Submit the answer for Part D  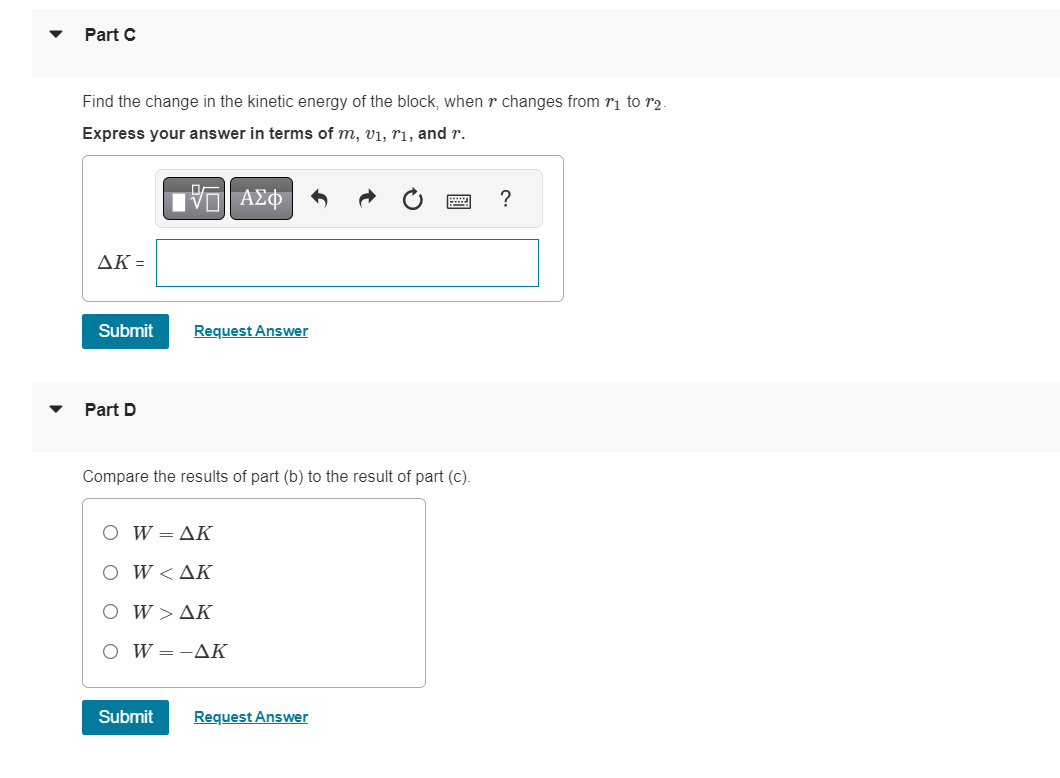point(125,717)
